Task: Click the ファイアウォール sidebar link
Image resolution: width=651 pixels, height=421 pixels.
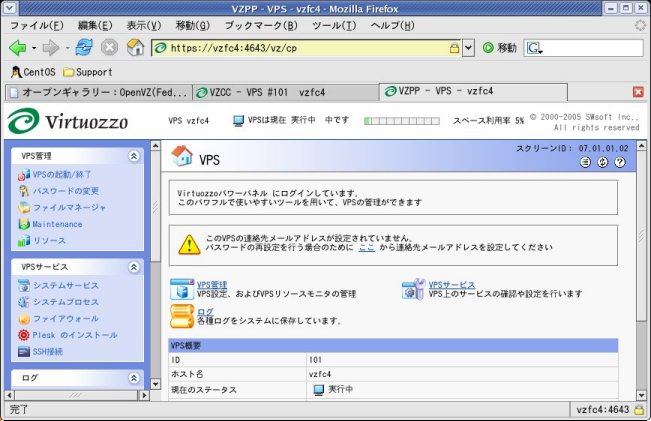Action: click(66, 318)
